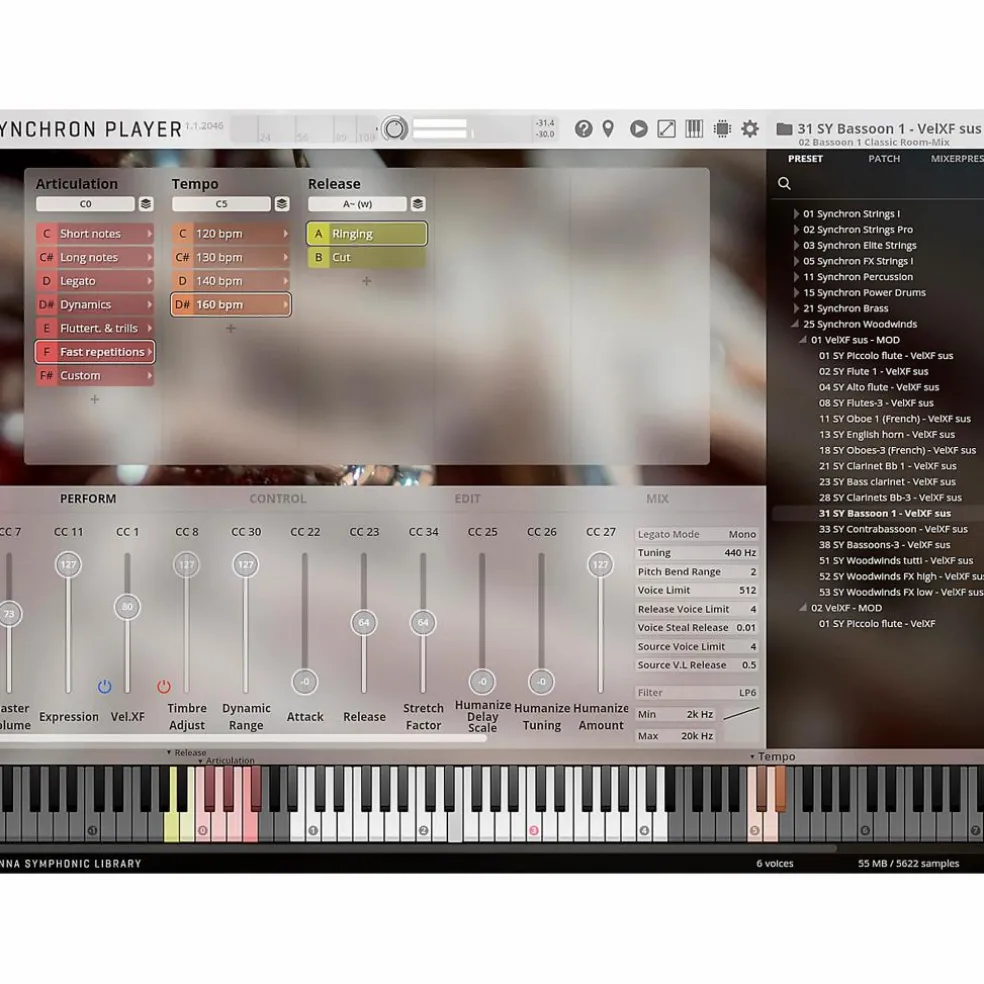Click the CPU chip icon
The width and height of the screenshot is (984, 984).
pyautogui.click(x=722, y=129)
